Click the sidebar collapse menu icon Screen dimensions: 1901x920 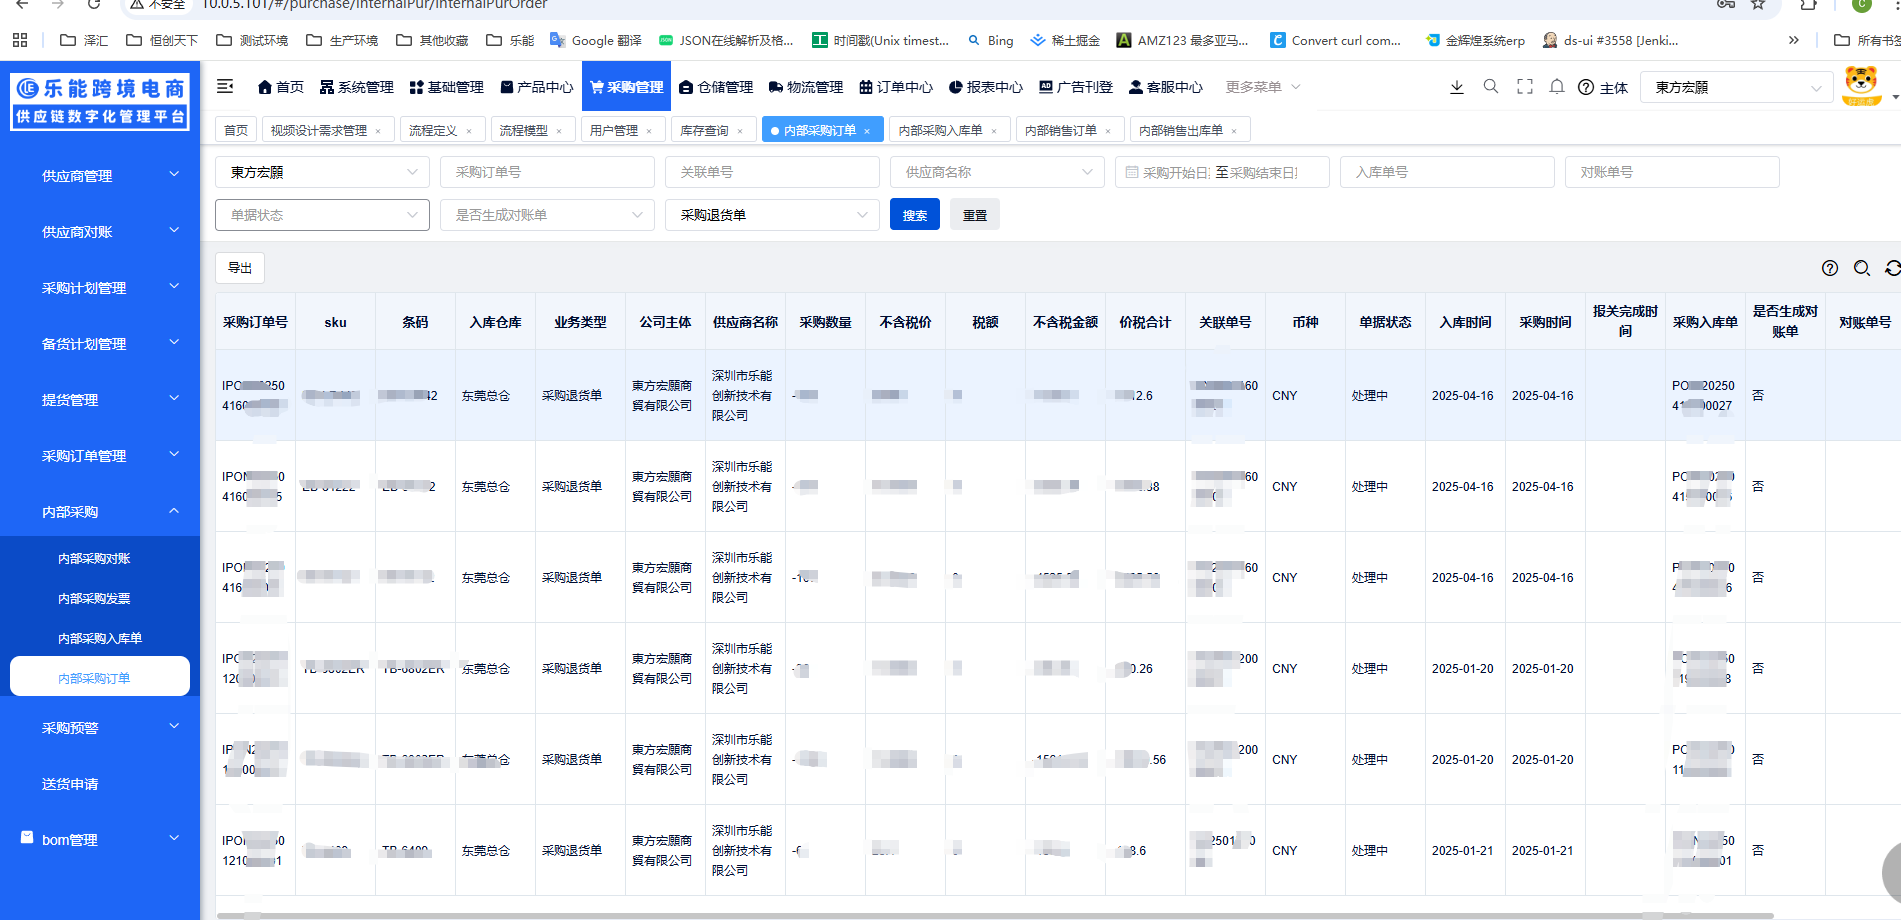coord(225,87)
